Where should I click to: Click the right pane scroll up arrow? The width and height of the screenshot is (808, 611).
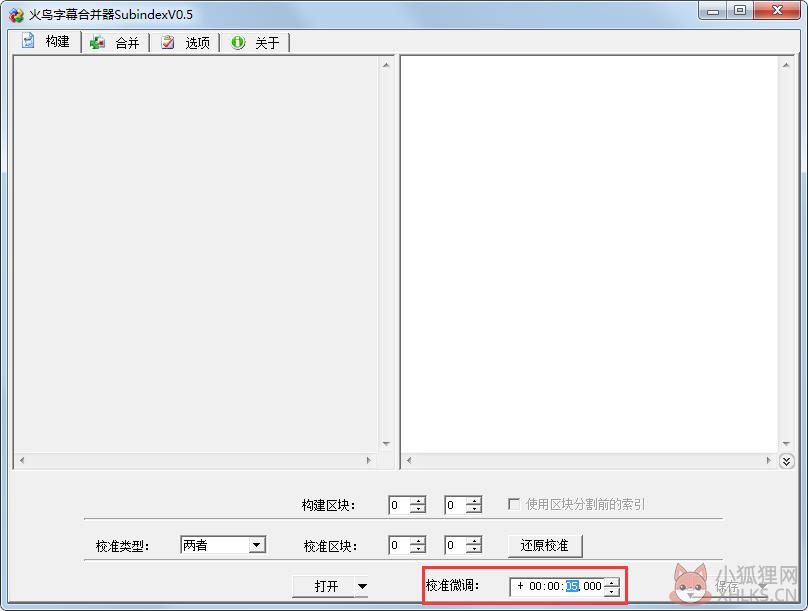[x=785, y=65]
